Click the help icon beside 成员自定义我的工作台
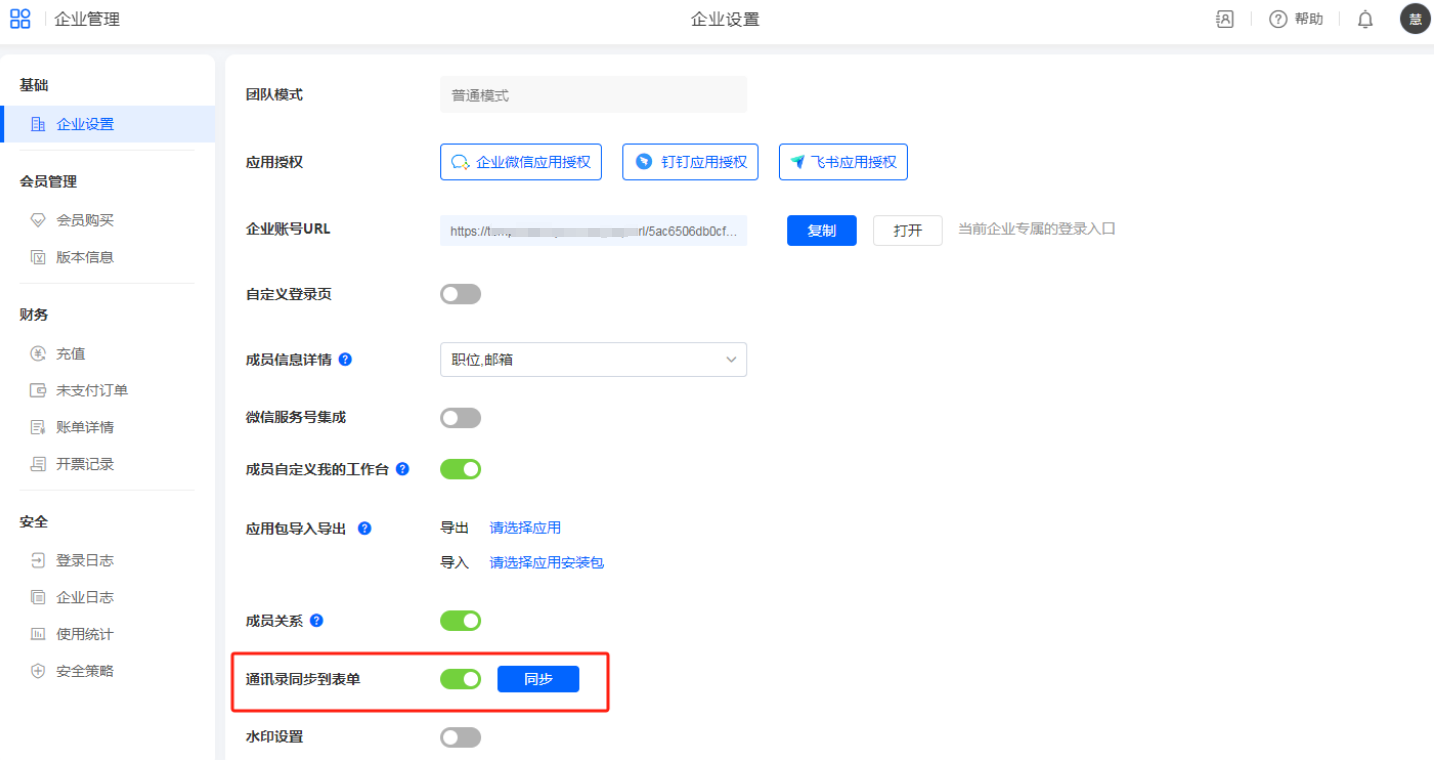 coord(402,468)
